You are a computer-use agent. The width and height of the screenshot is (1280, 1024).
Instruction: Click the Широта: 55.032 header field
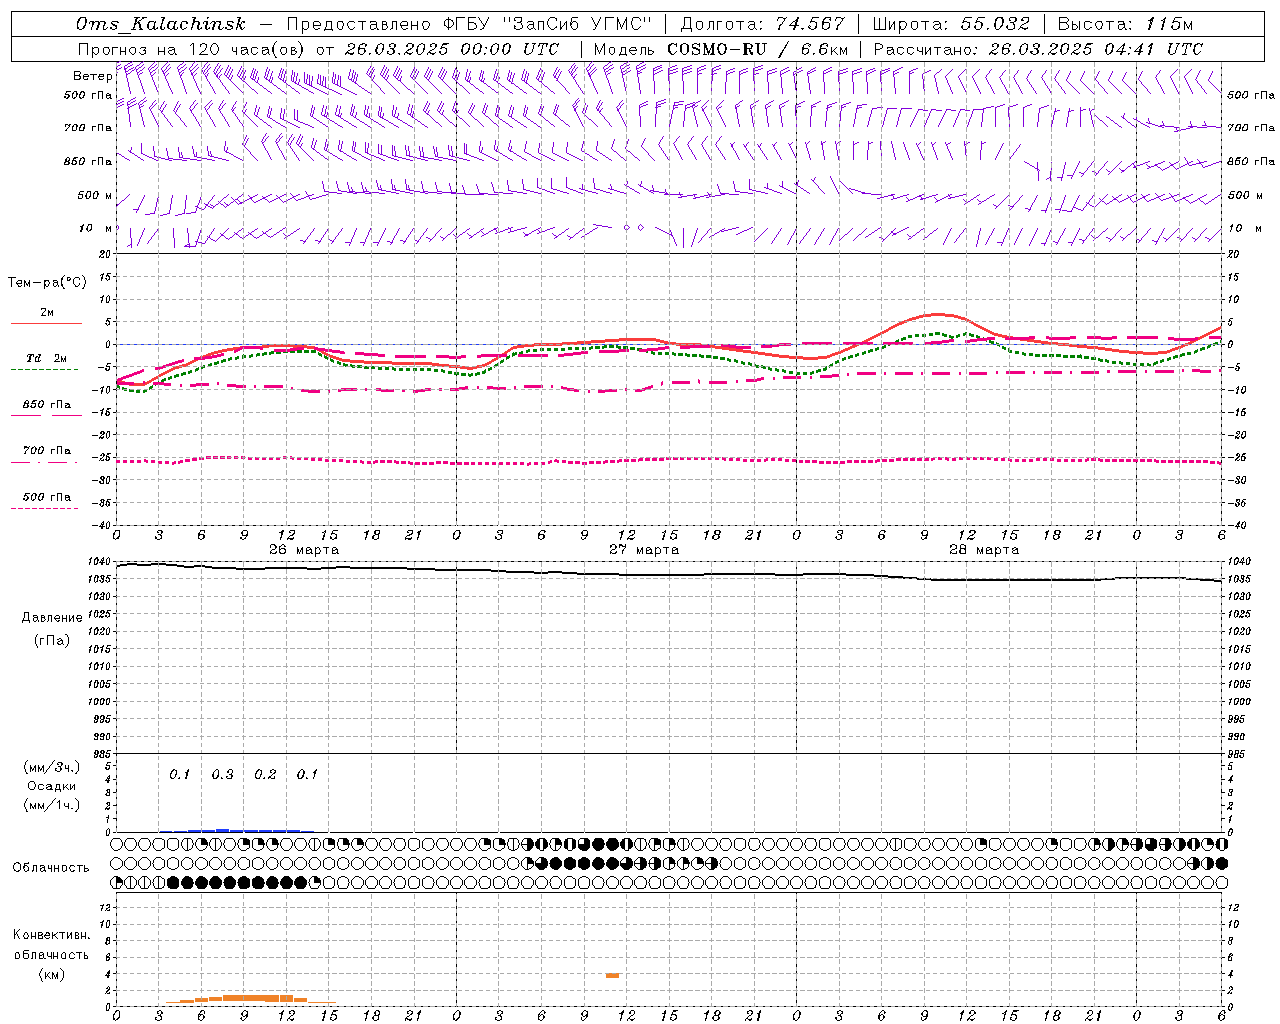coord(951,24)
